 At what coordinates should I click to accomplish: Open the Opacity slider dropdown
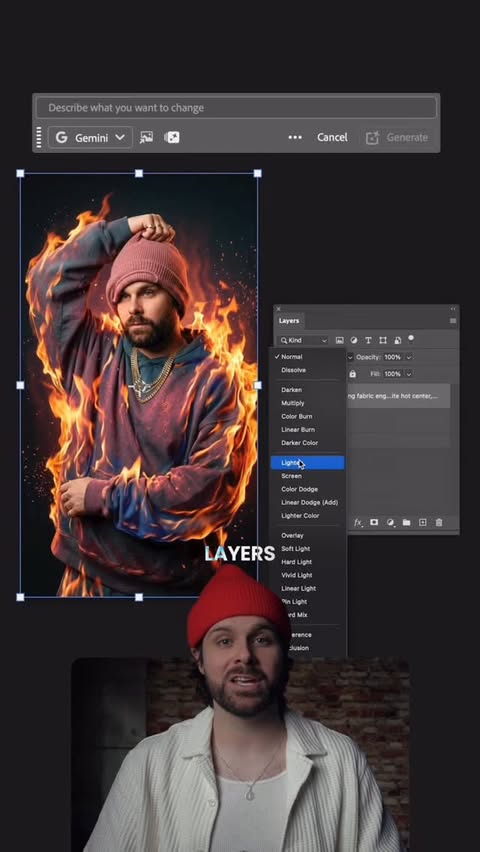tap(409, 357)
